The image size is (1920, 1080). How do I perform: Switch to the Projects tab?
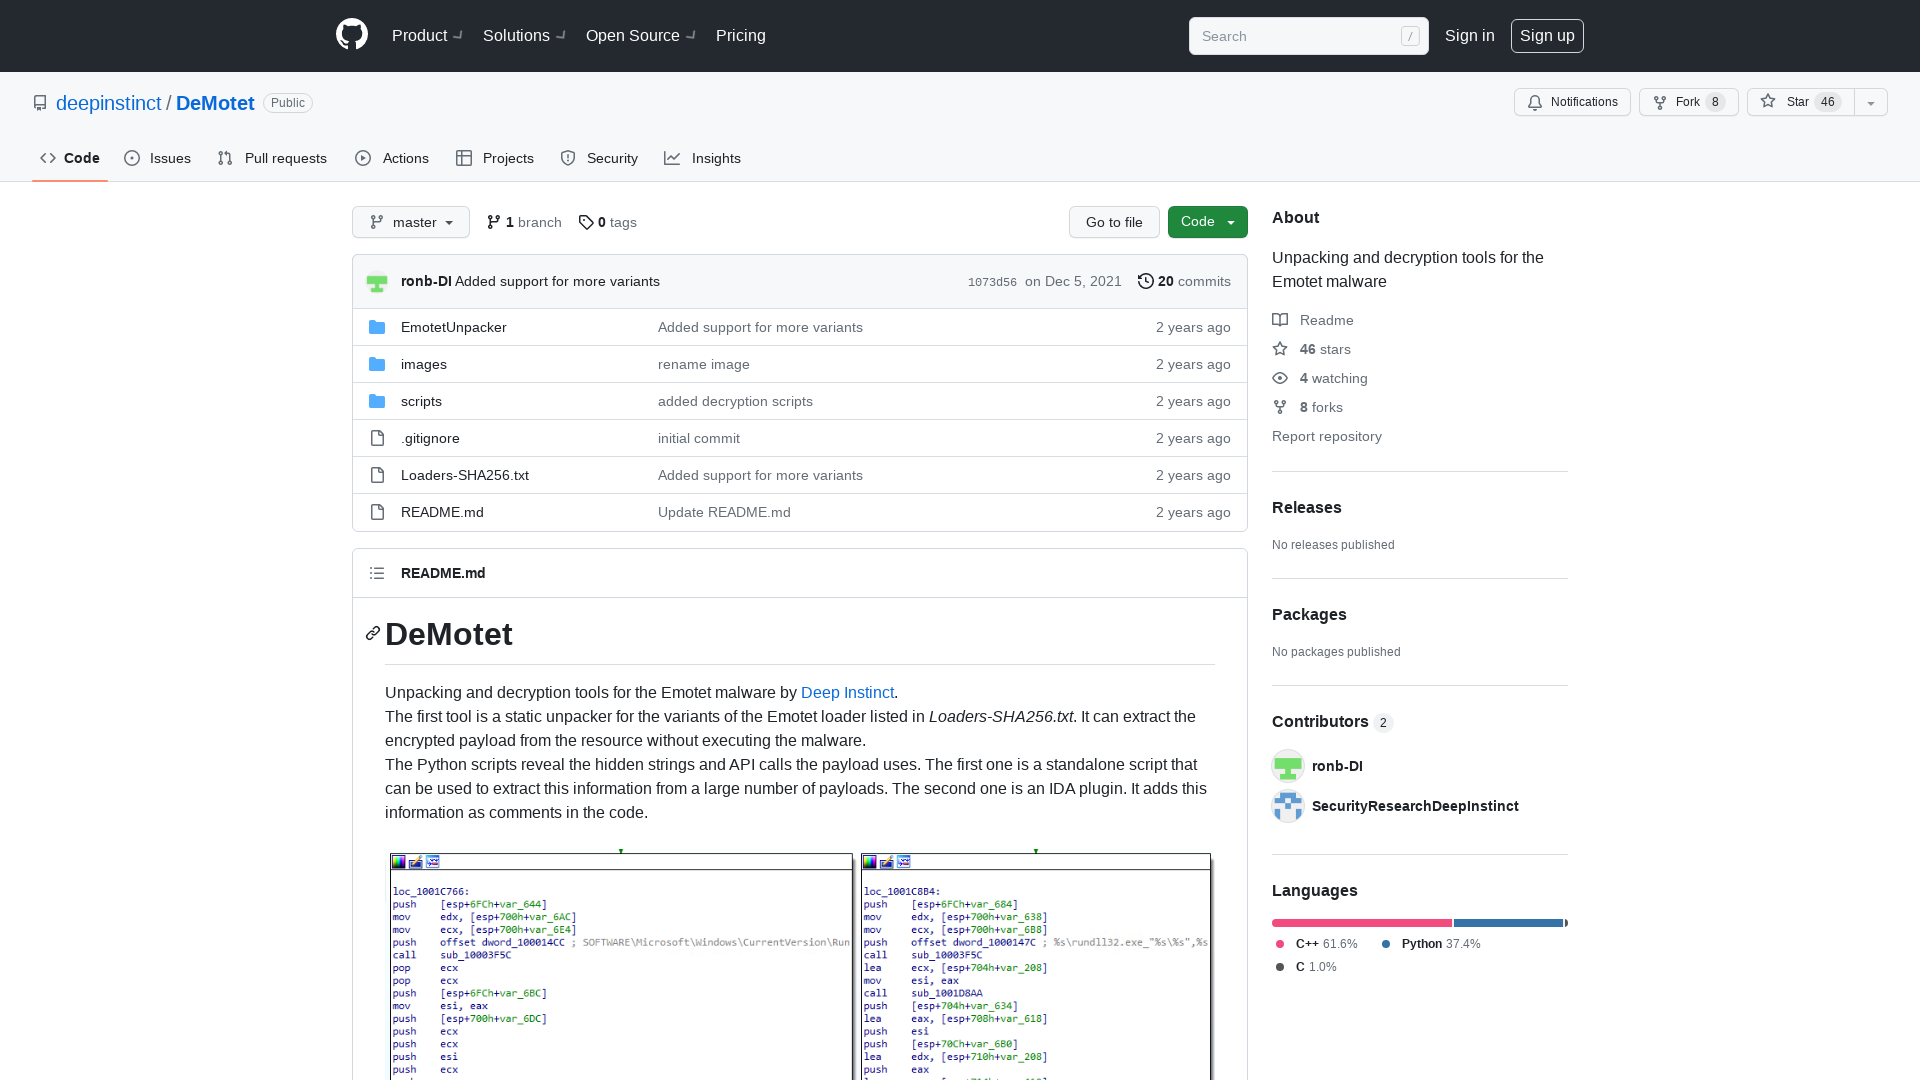495,158
